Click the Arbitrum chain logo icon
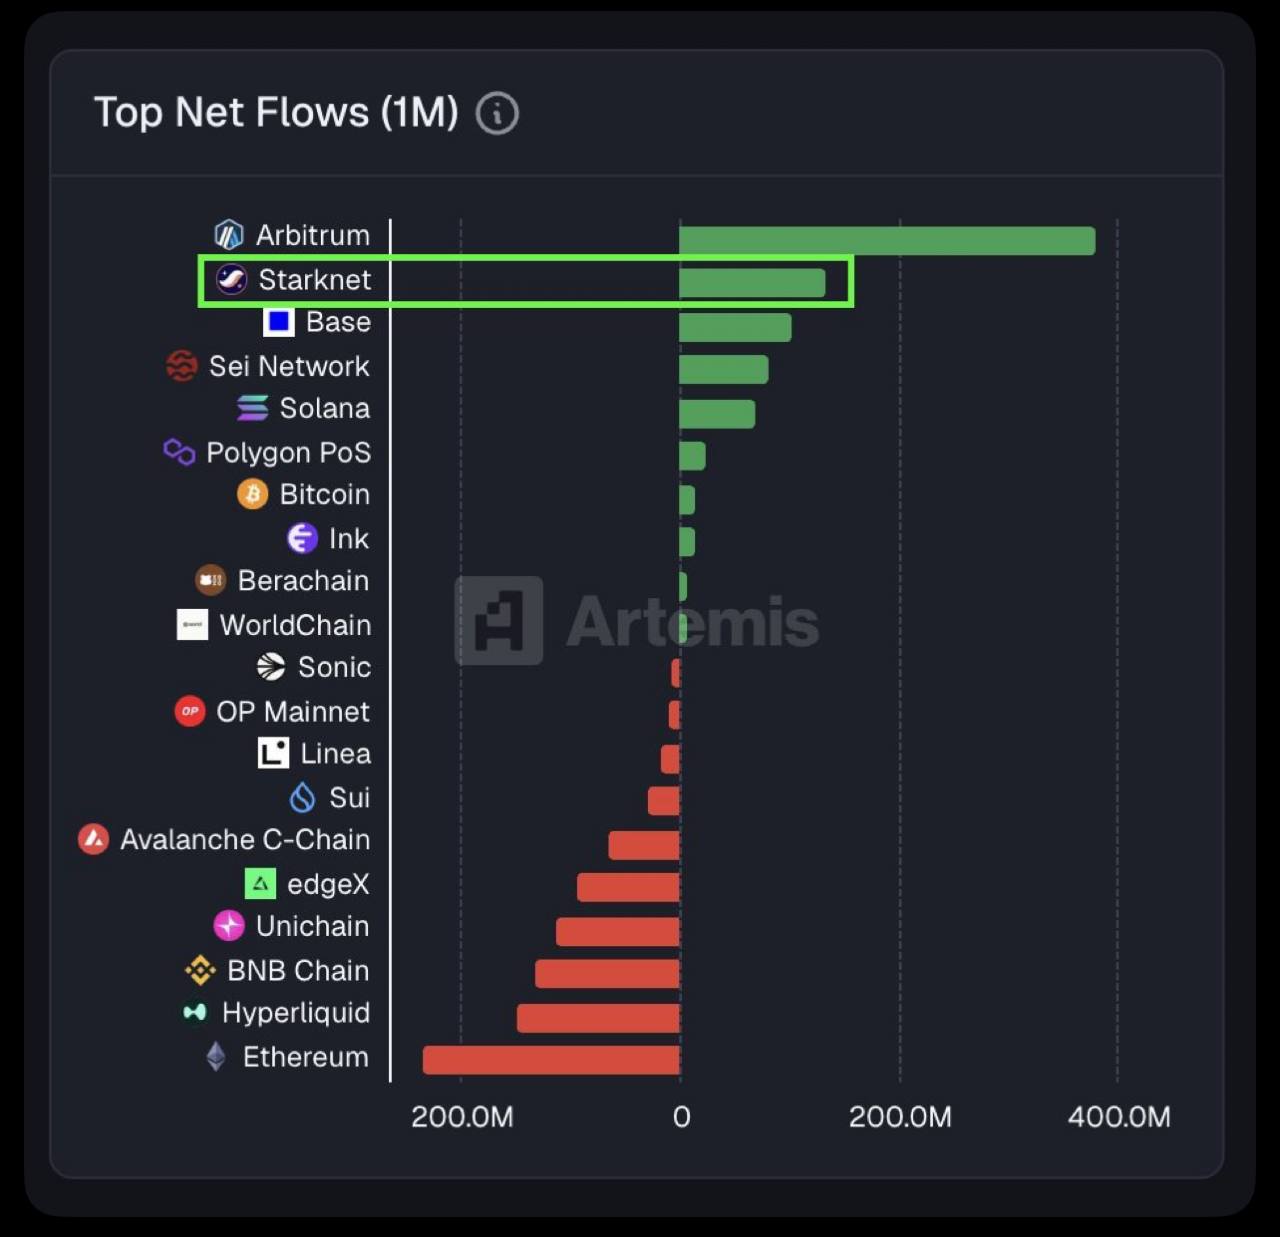Image resolution: width=1280 pixels, height=1237 pixels. 229,235
